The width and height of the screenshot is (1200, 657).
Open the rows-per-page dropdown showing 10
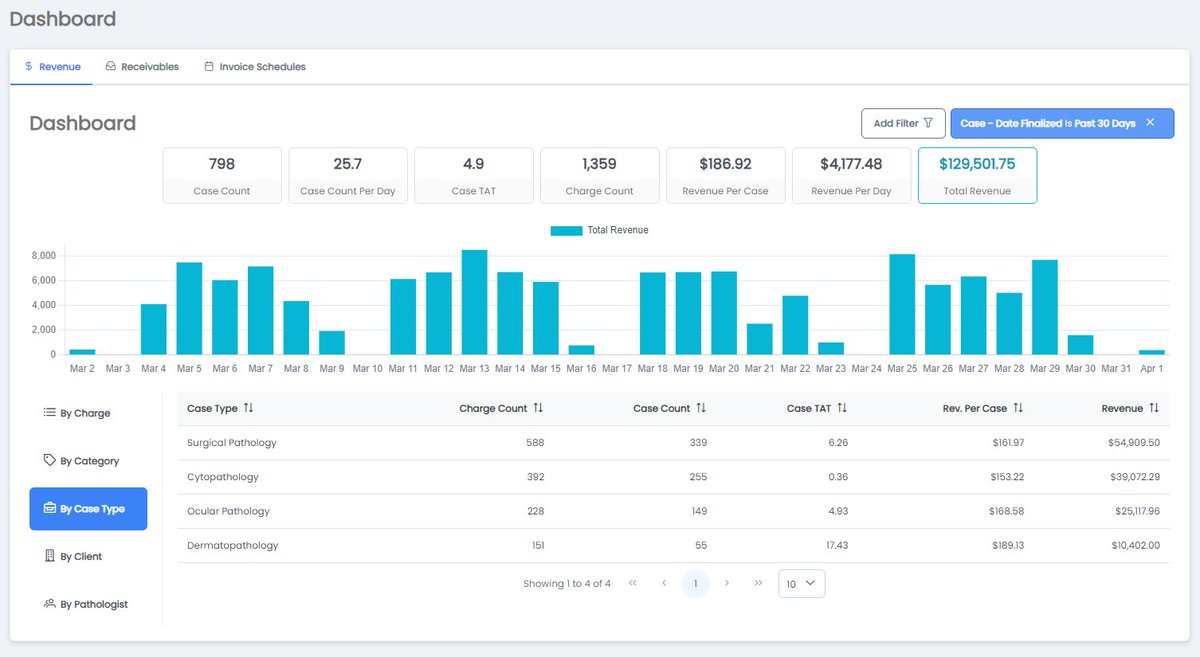point(802,584)
